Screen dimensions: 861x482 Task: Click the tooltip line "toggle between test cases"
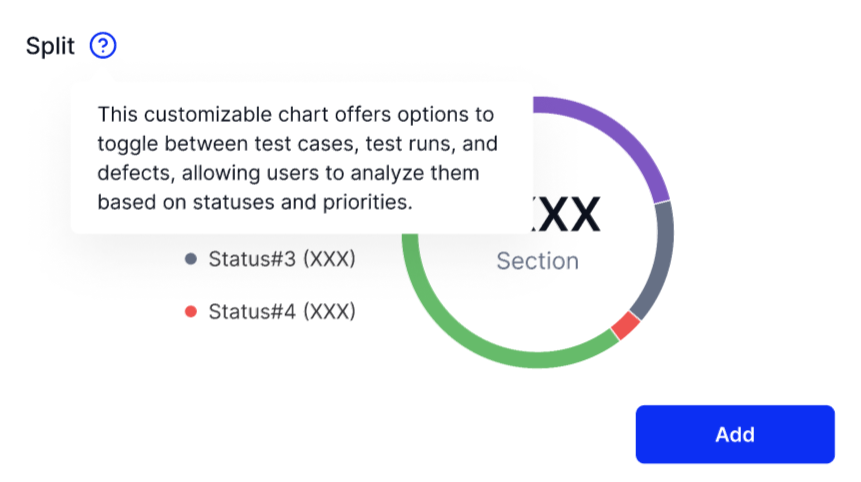click(297, 144)
